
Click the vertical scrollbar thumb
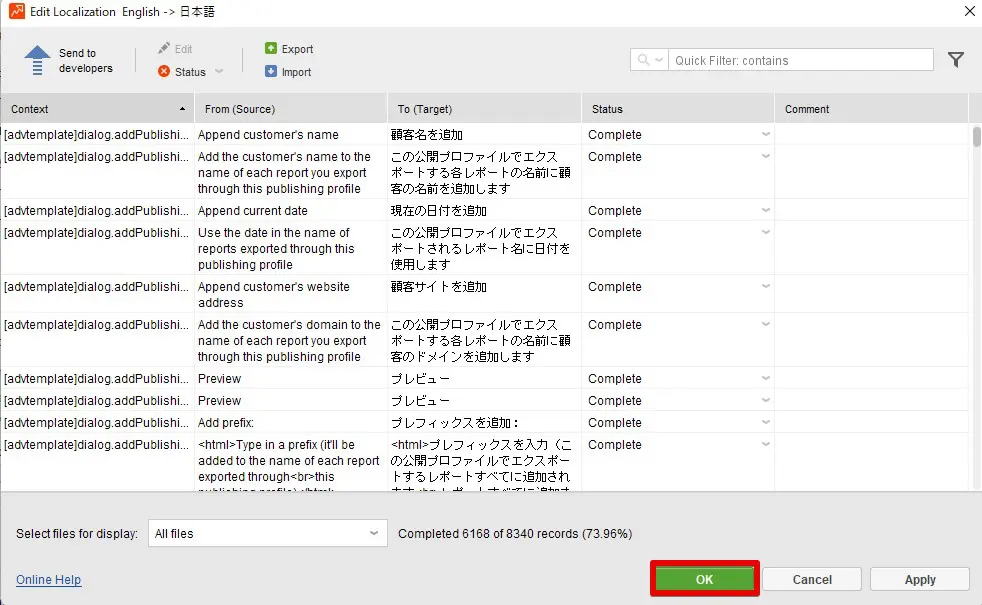pos(976,136)
